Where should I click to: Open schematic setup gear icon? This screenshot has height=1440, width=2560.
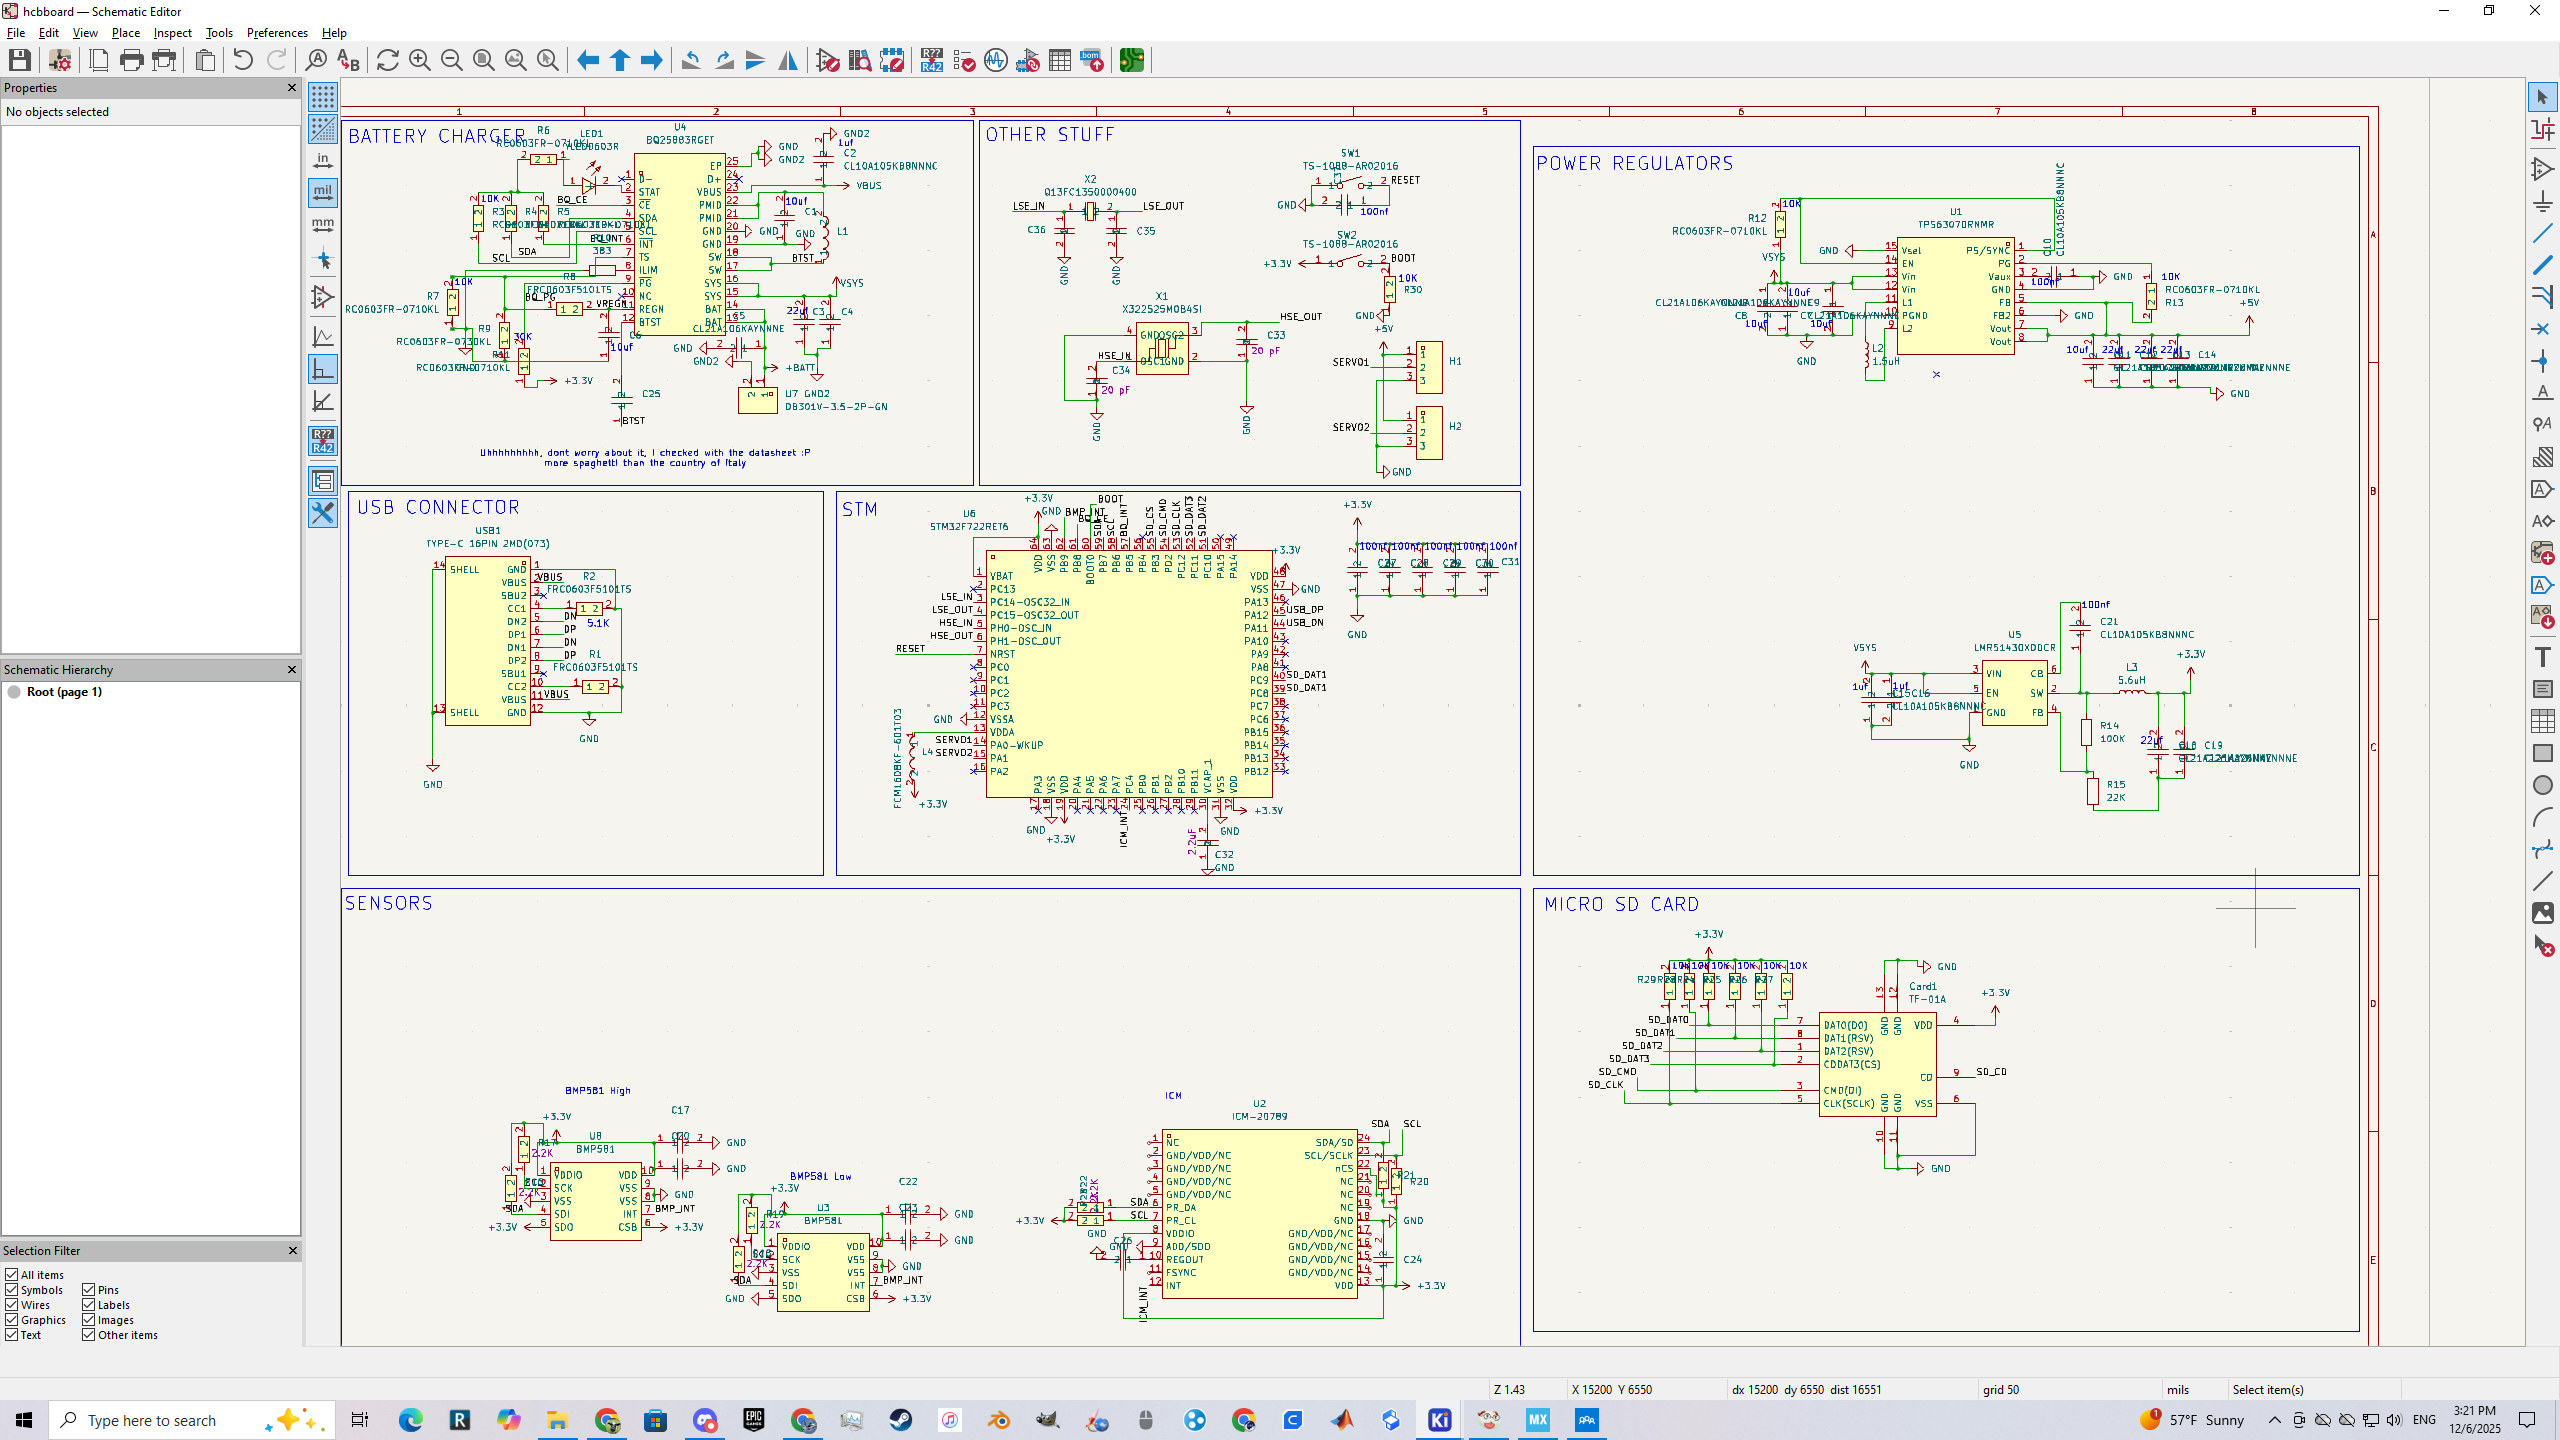[x=60, y=61]
